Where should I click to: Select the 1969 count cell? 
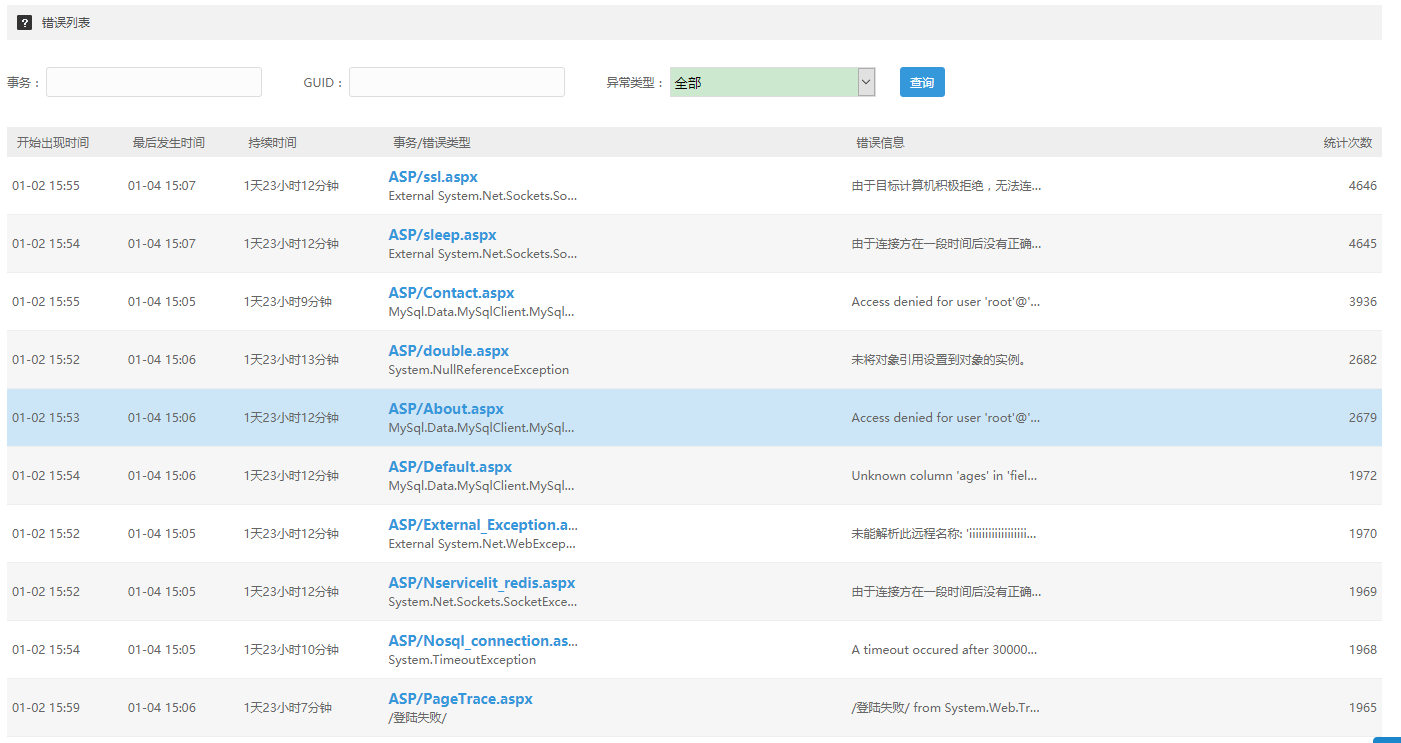[x=1362, y=592]
